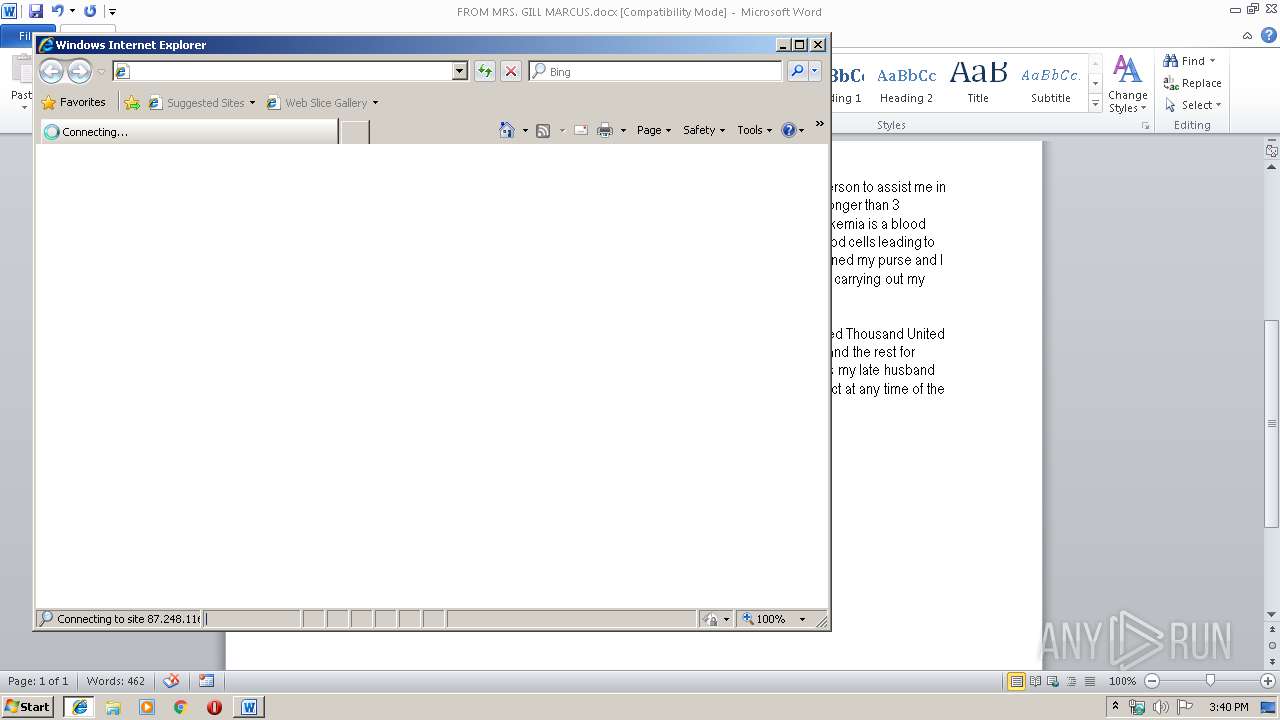Click the IE Refresh icon
Screen dimensions: 1280x720
pyautogui.click(x=485, y=71)
